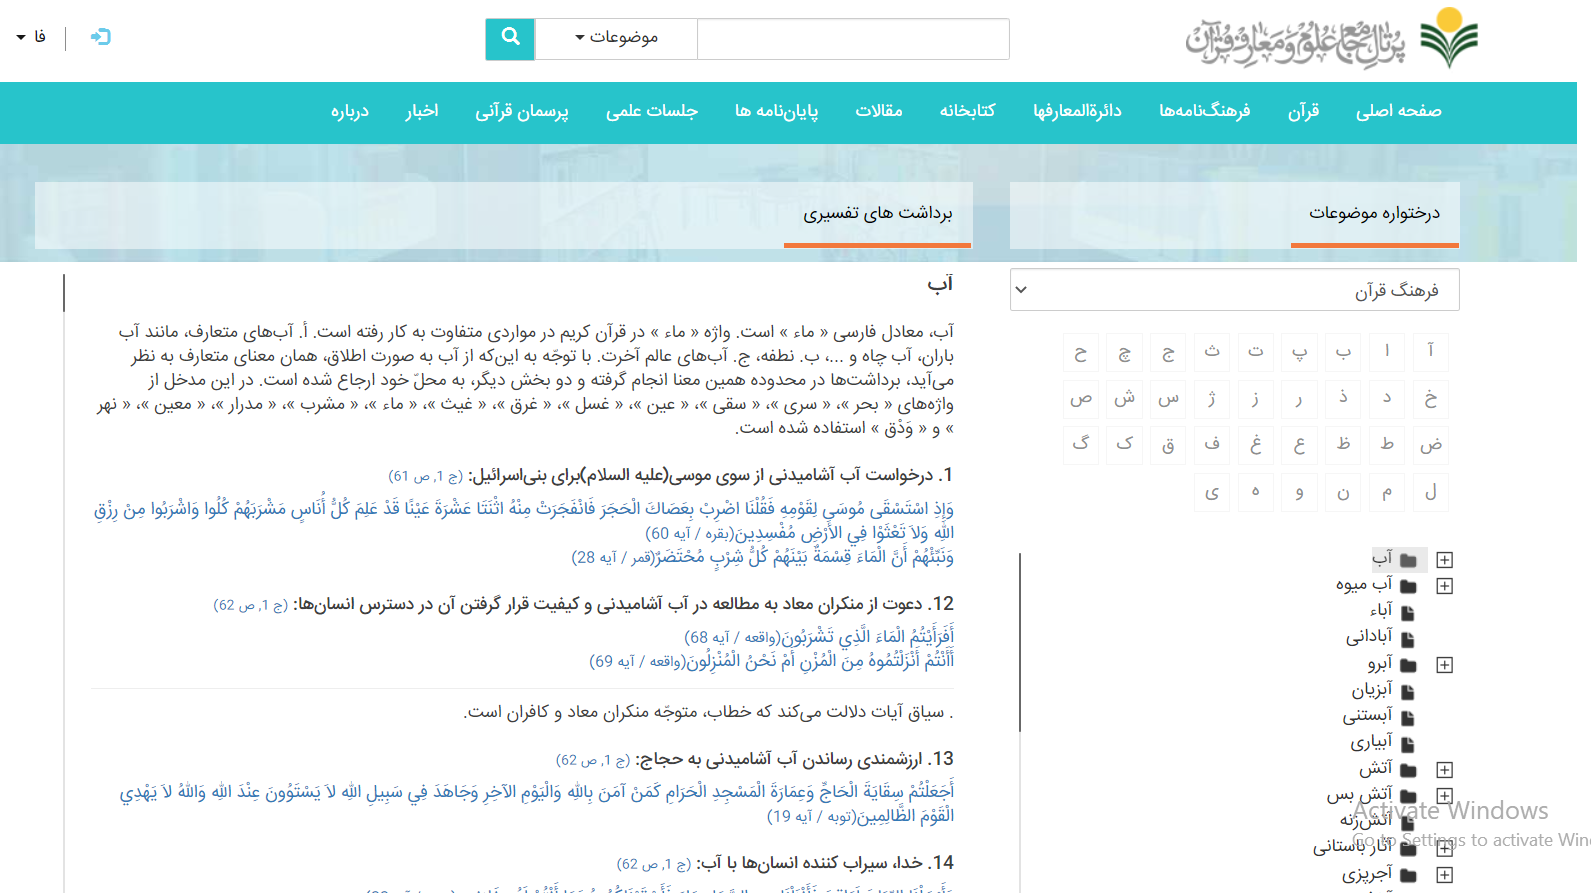This screenshot has width=1591, height=893.
Task: Click the folder icon beside آبرو
Action: (x=1408, y=665)
